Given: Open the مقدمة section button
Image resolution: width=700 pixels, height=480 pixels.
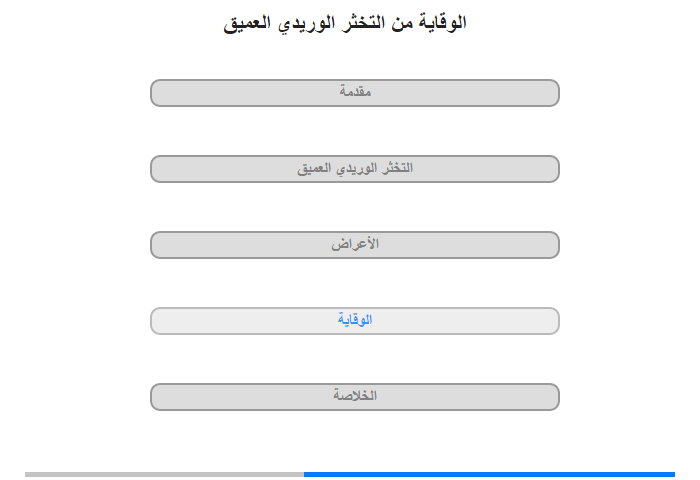Looking at the screenshot, I should tap(354, 93).
